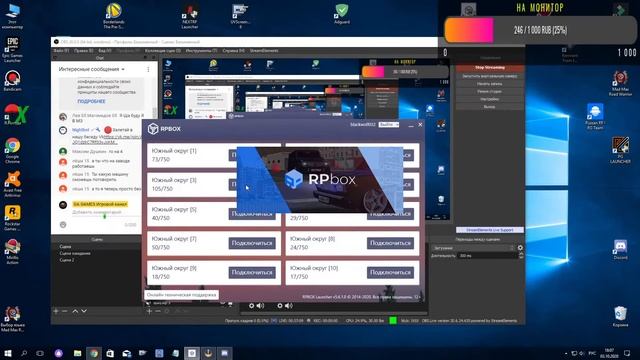Select 'Сцена 2' in scenes list
Image resolution: width=640 pixels, height=360 pixels.
tap(67, 260)
